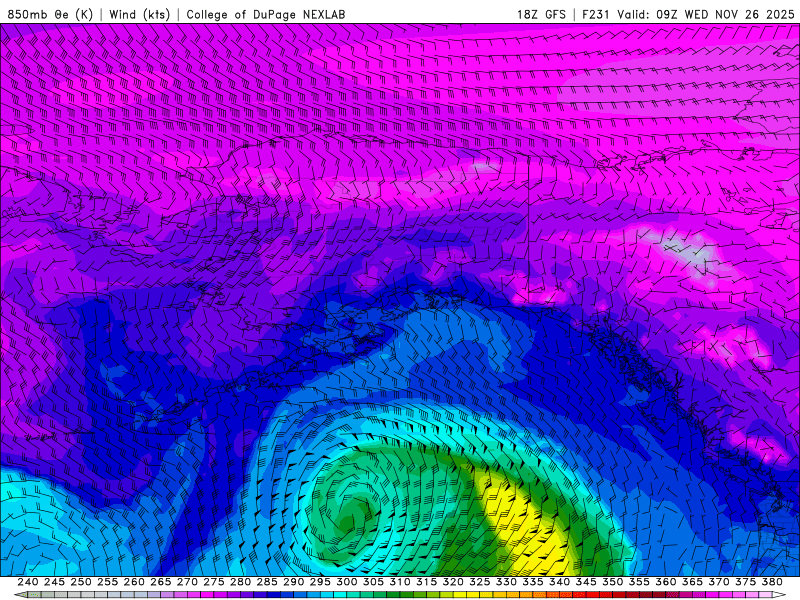Screen dimensions: 800x600
Task: Click the 250 color scale label
Action: 81,582
